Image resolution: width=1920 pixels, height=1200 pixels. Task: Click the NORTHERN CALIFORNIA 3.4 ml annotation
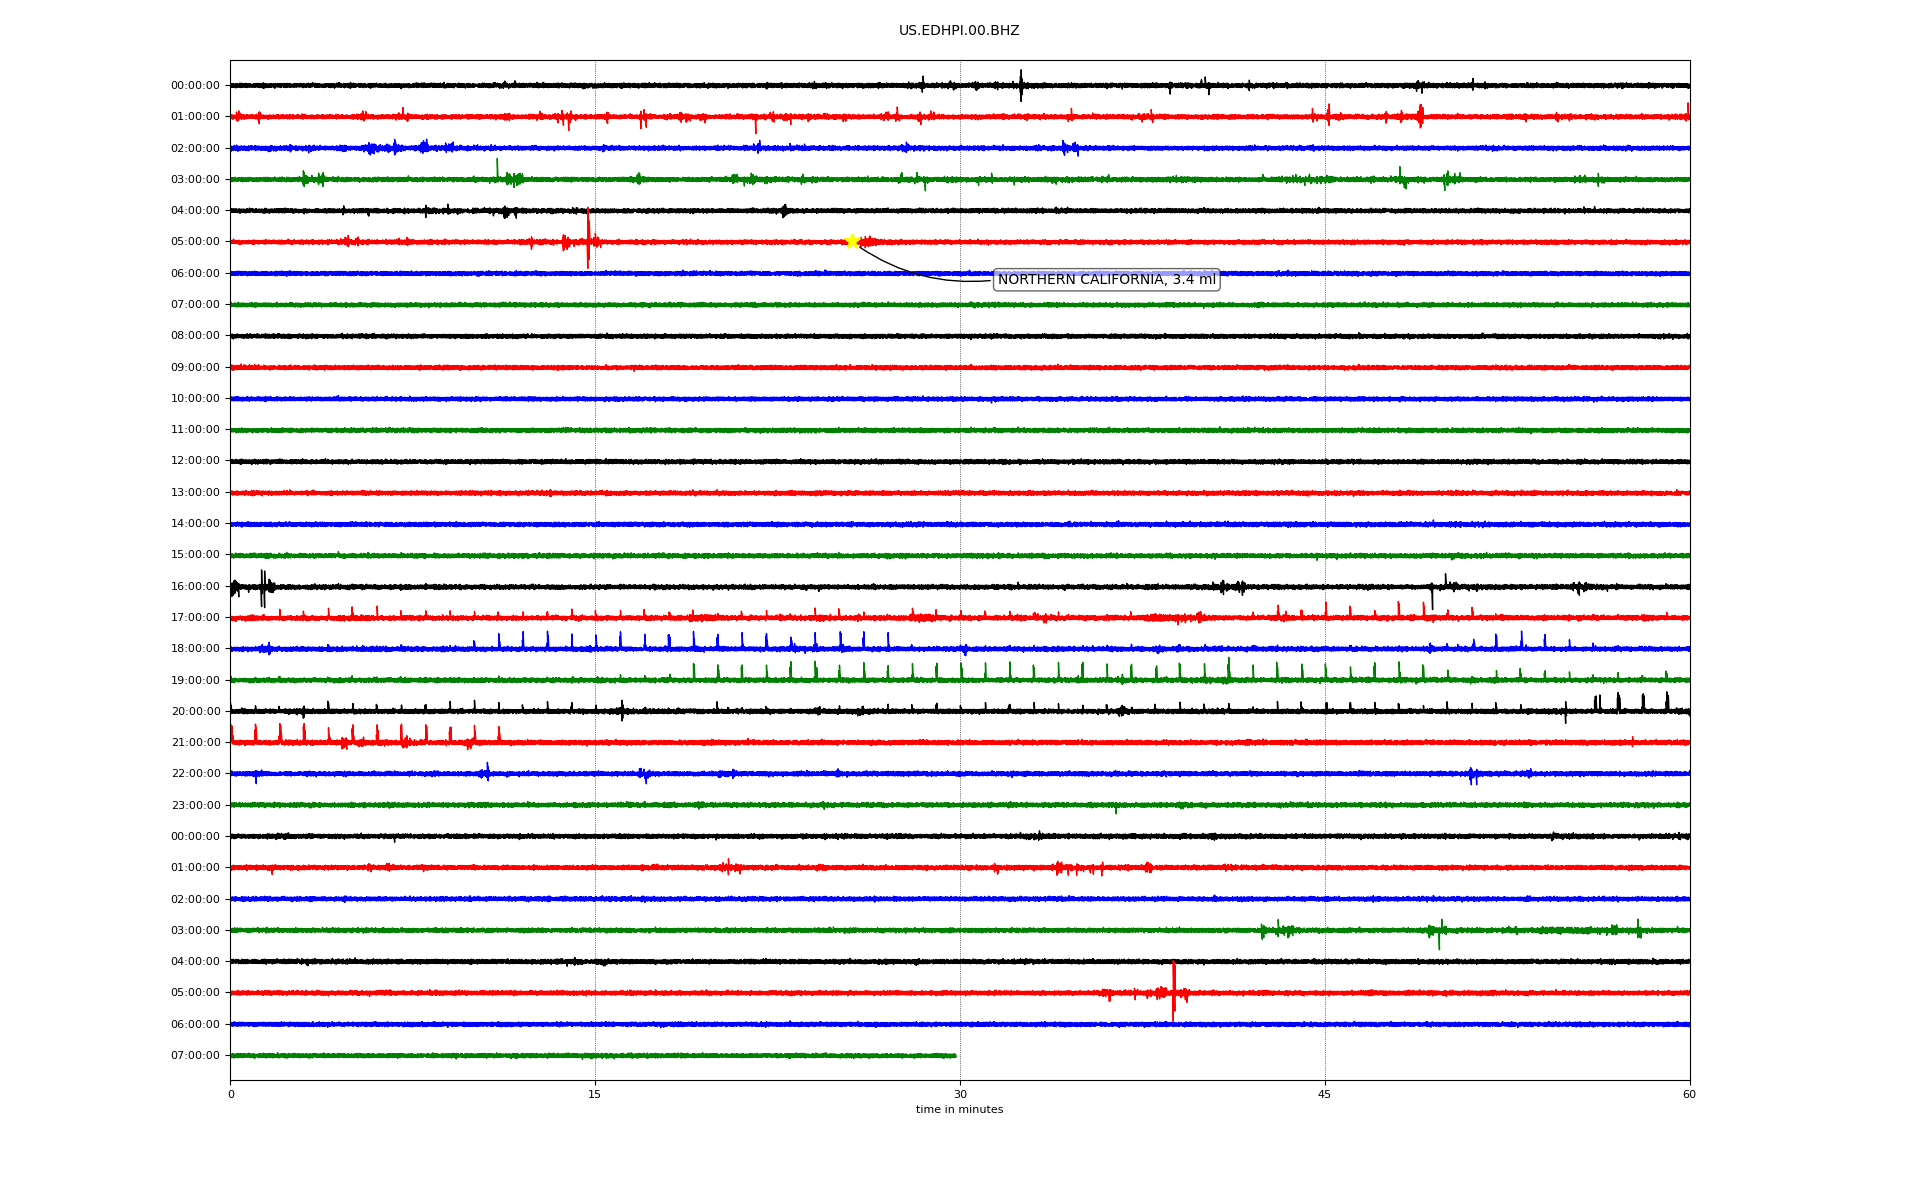click(1106, 280)
